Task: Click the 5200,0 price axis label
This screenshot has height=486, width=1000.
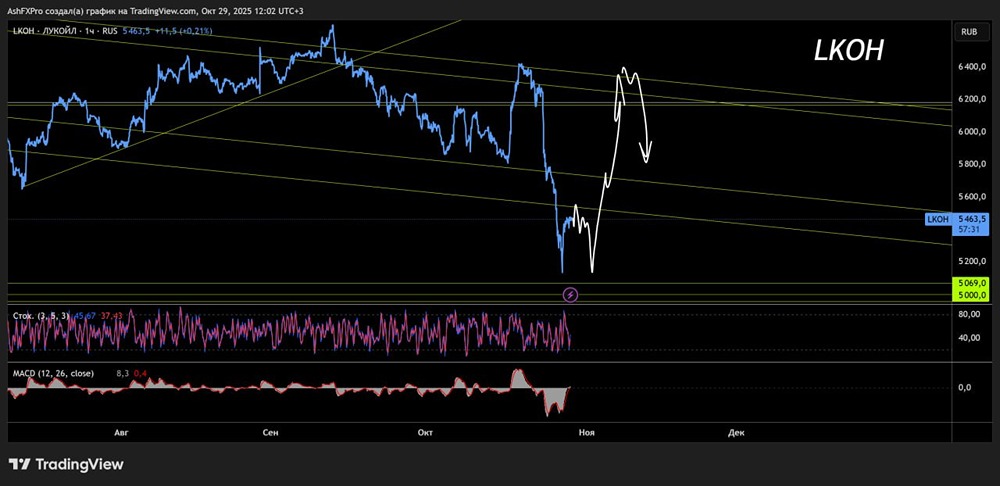Action: tap(970, 261)
